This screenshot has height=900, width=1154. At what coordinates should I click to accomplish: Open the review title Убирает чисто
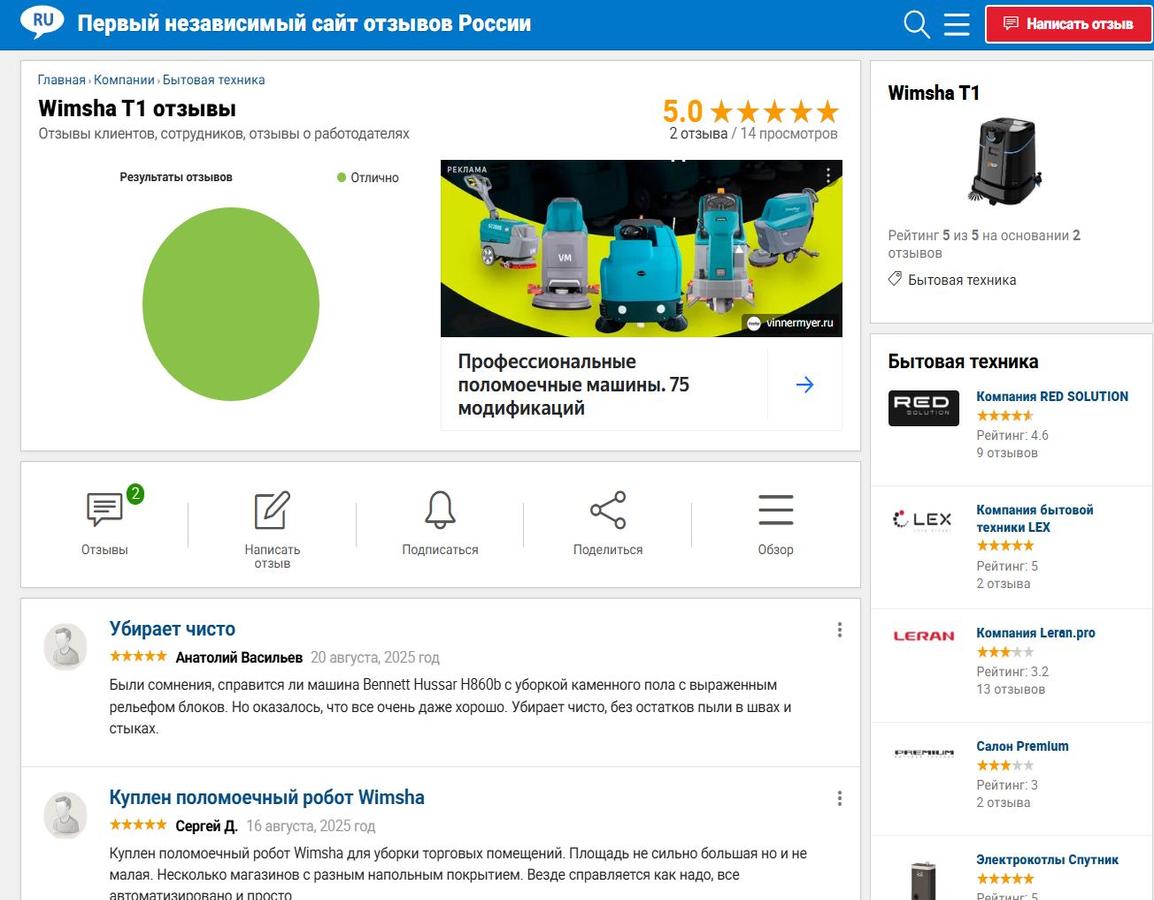point(172,629)
